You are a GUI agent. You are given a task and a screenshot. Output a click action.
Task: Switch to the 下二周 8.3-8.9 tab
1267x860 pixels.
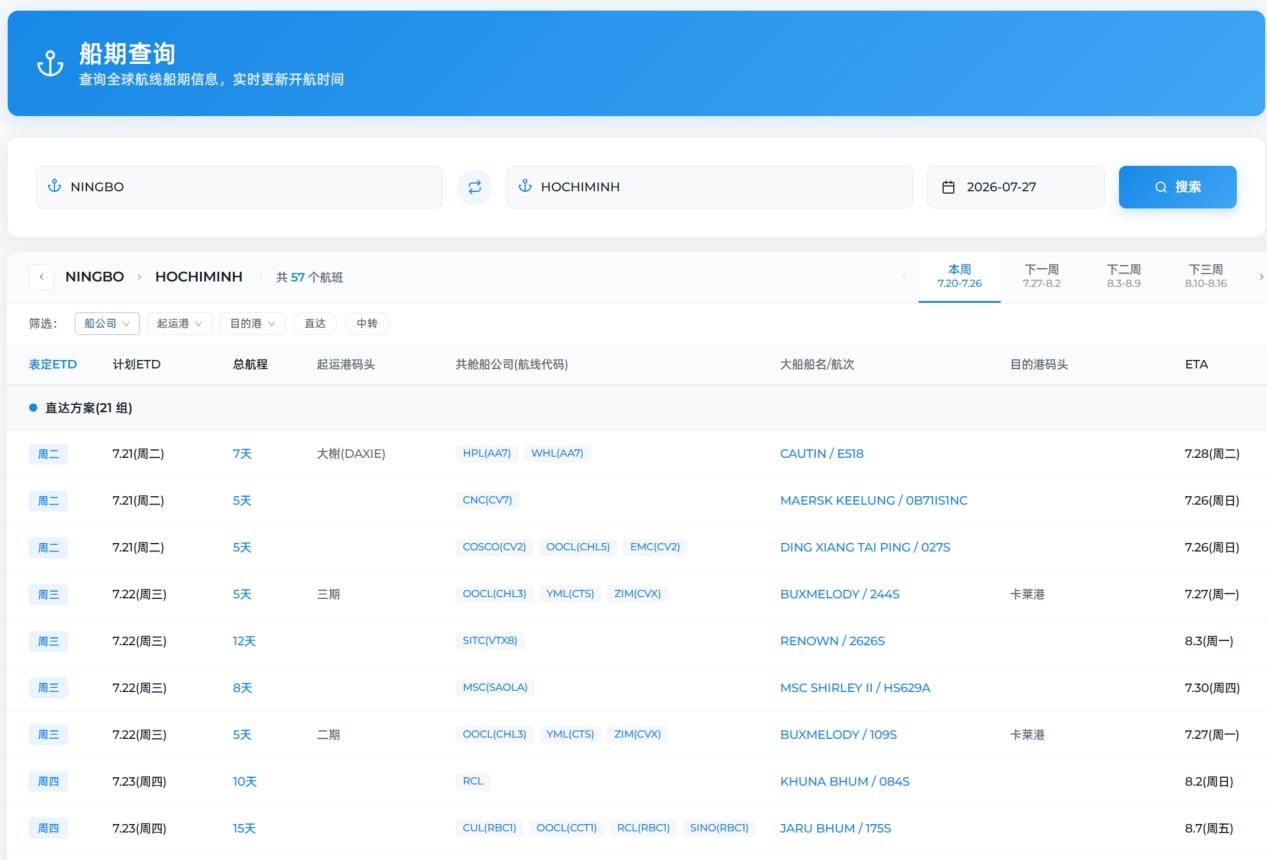tap(1124, 277)
